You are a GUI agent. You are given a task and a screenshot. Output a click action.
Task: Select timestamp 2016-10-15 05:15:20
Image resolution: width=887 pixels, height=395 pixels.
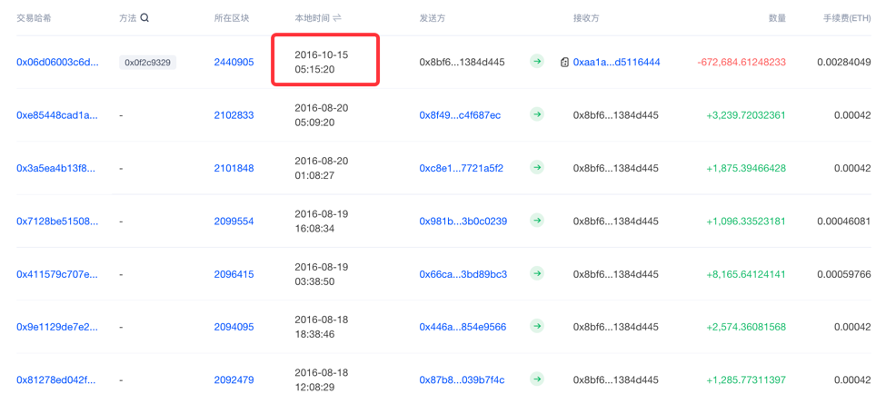pyautogui.click(x=321, y=62)
